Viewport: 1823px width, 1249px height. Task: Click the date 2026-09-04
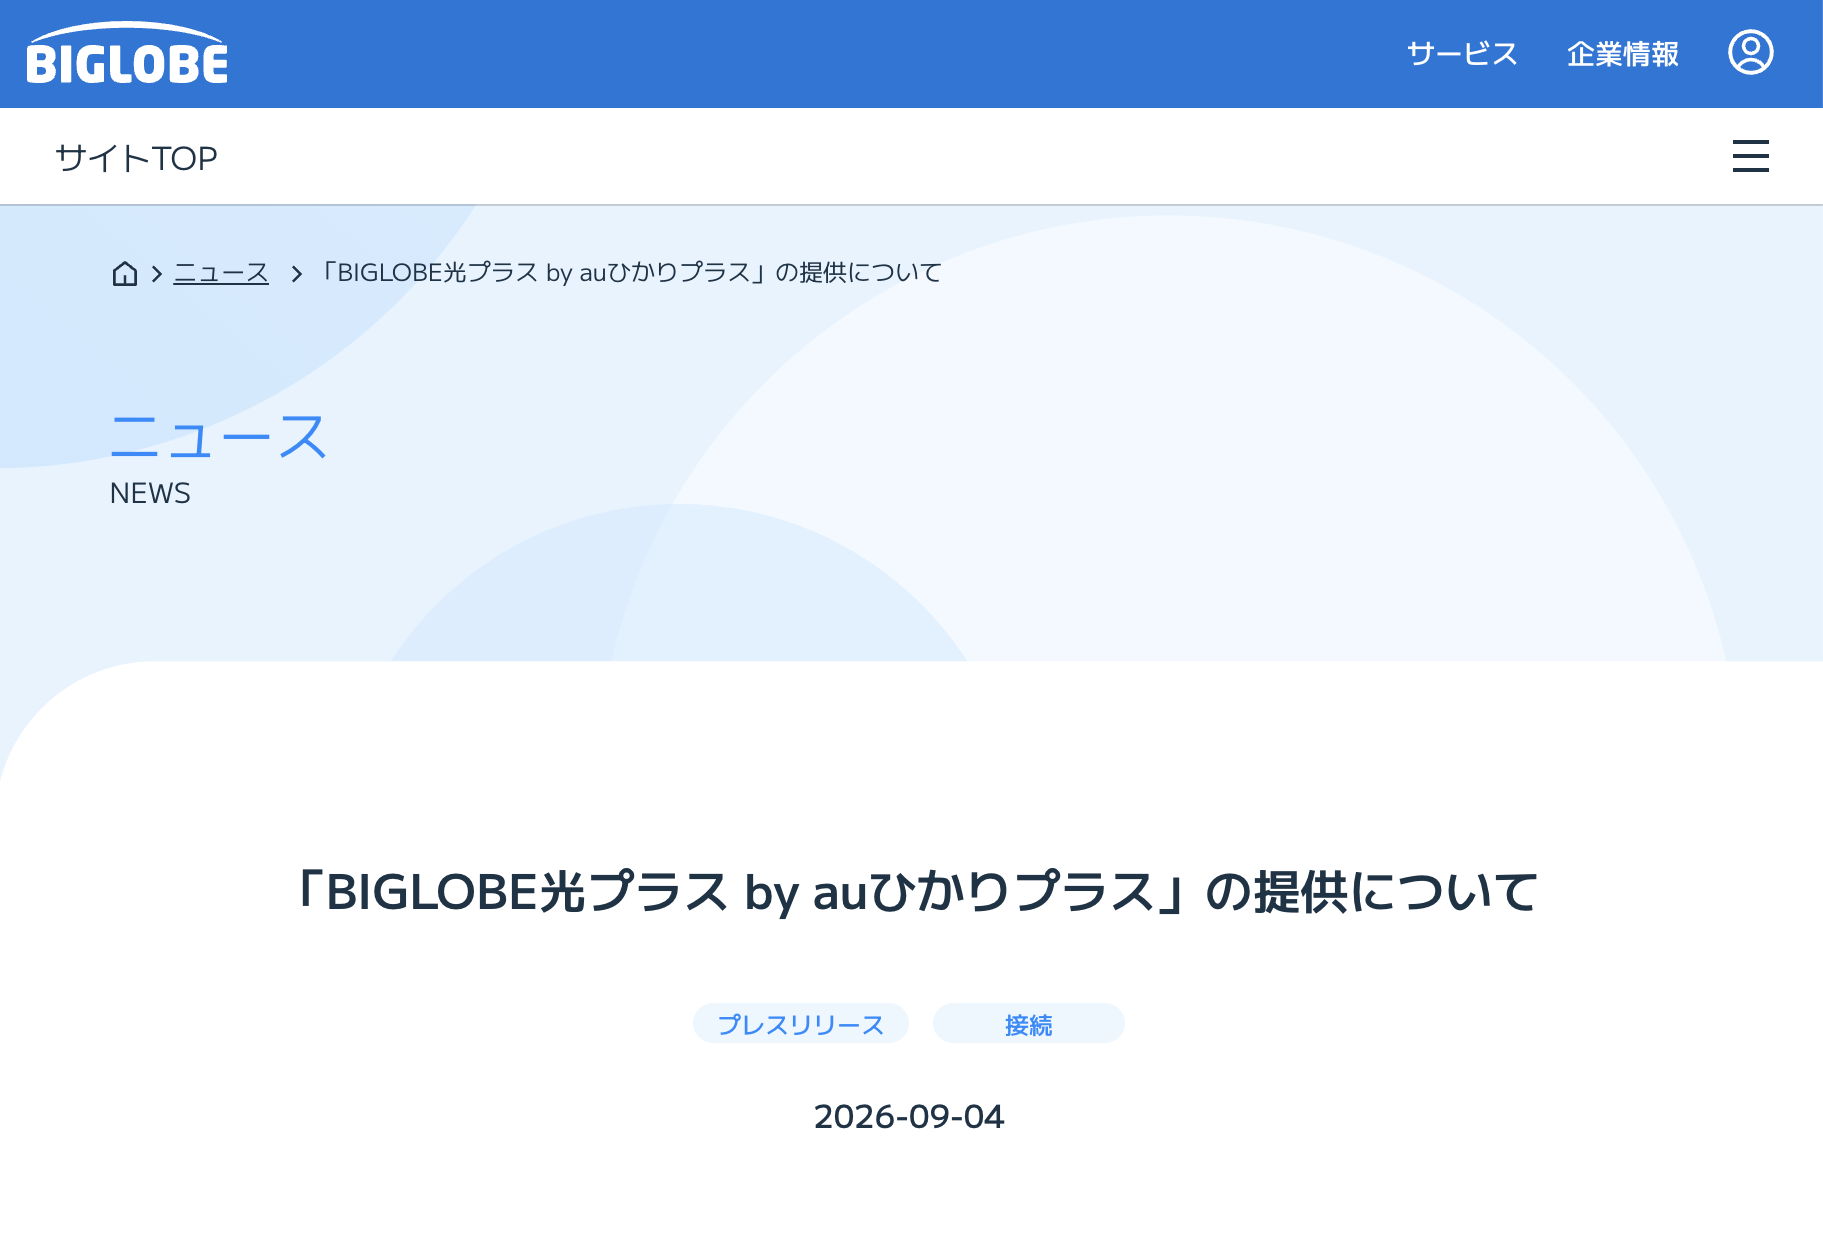click(x=908, y=1116)
